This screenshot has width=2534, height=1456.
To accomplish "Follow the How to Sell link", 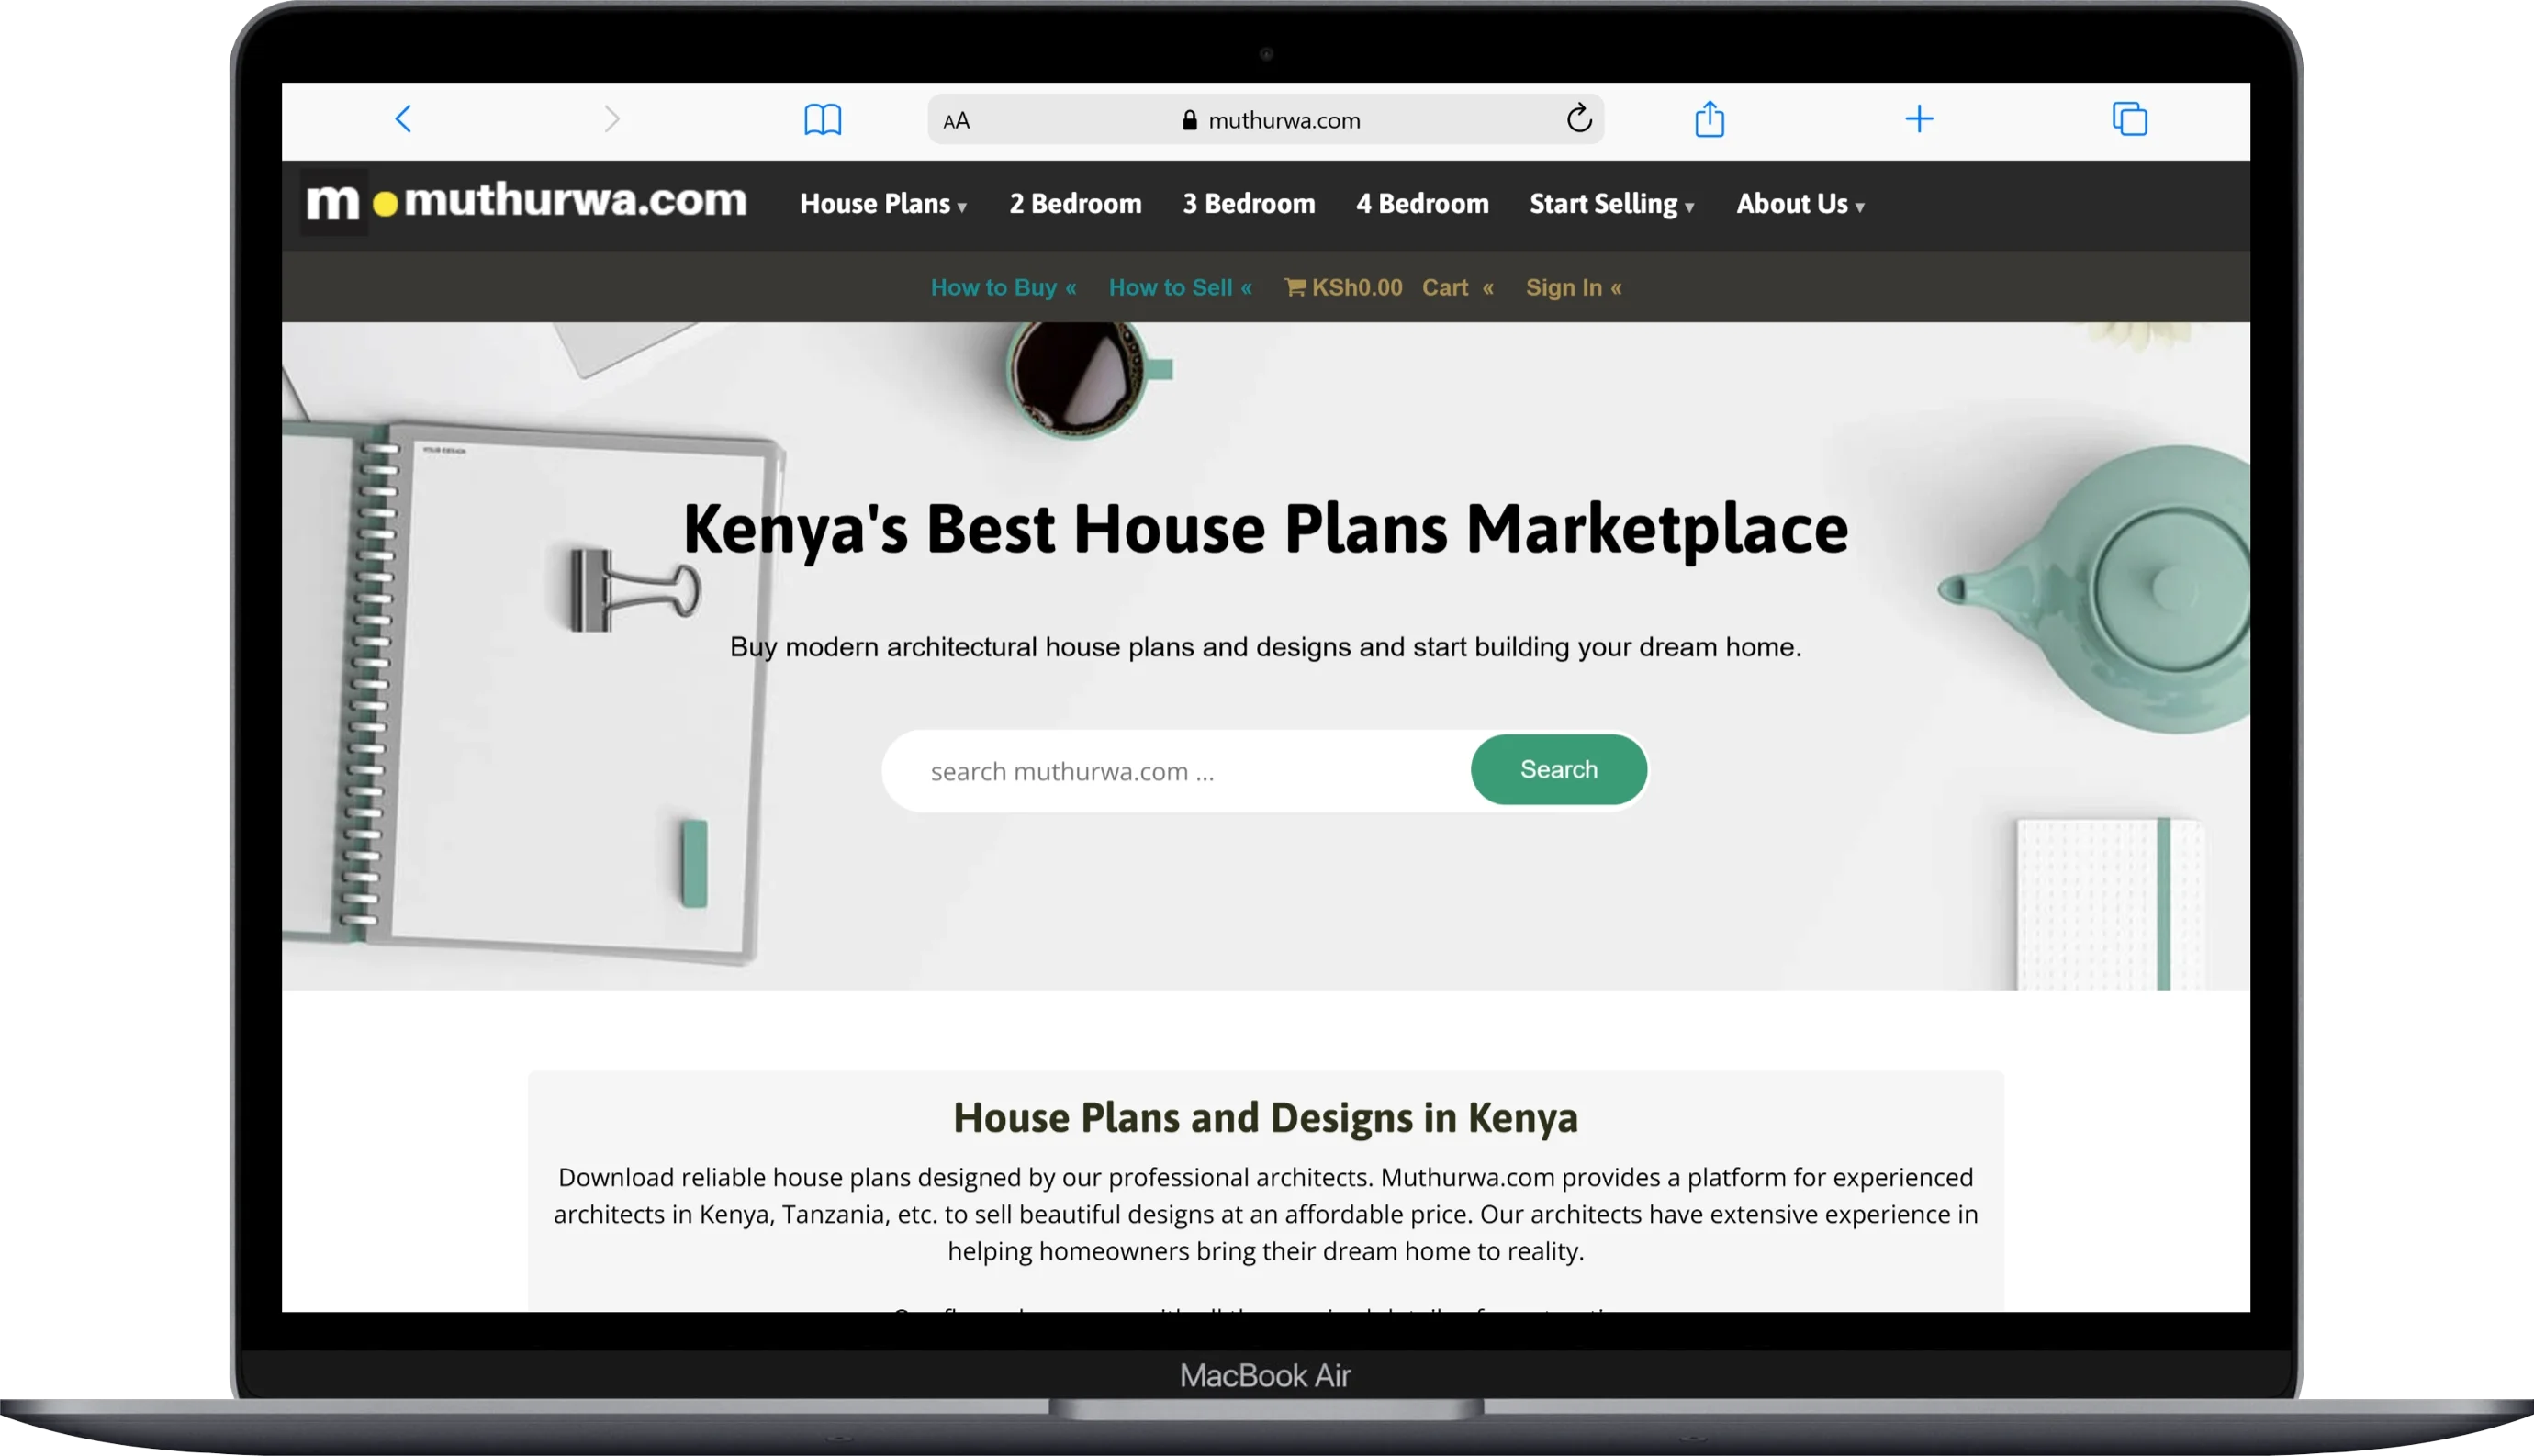I will tap(1180, 288).
